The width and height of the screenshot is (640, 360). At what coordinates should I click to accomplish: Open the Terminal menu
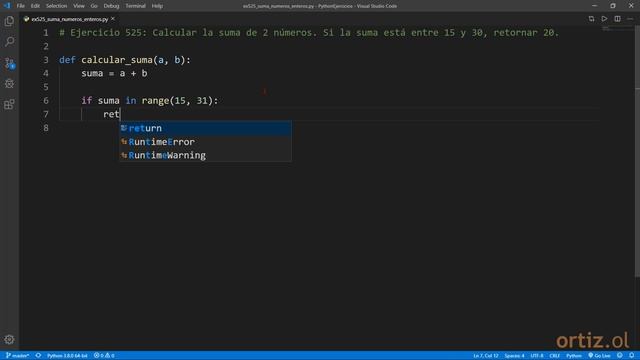[x=135, y=6]
